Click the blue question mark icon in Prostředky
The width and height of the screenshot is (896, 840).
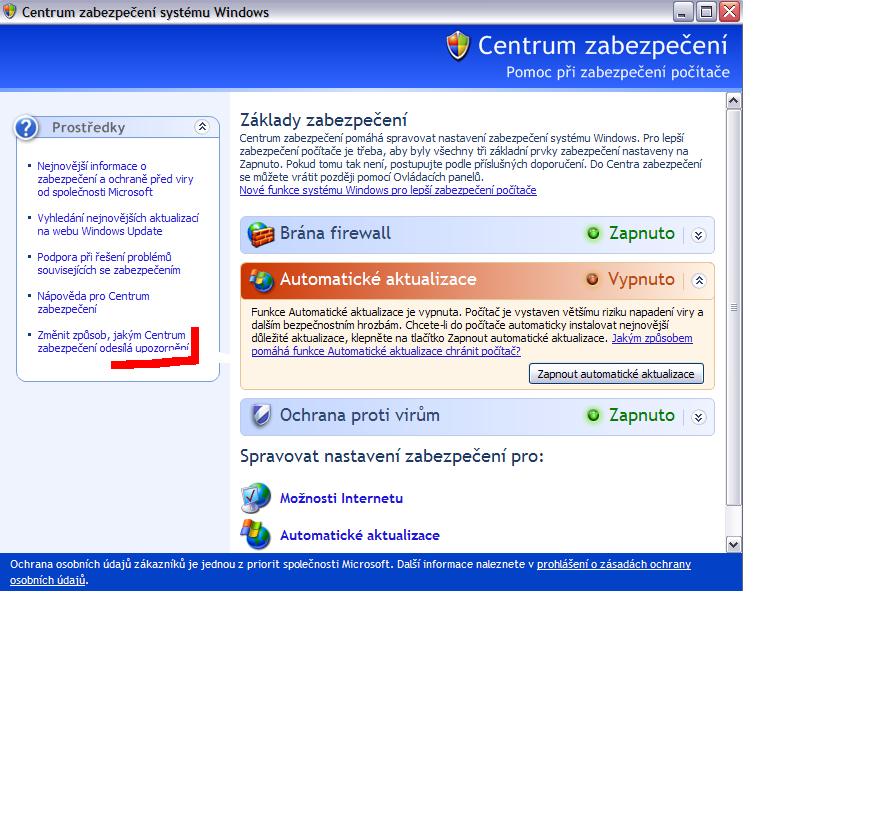pos(26,127)
